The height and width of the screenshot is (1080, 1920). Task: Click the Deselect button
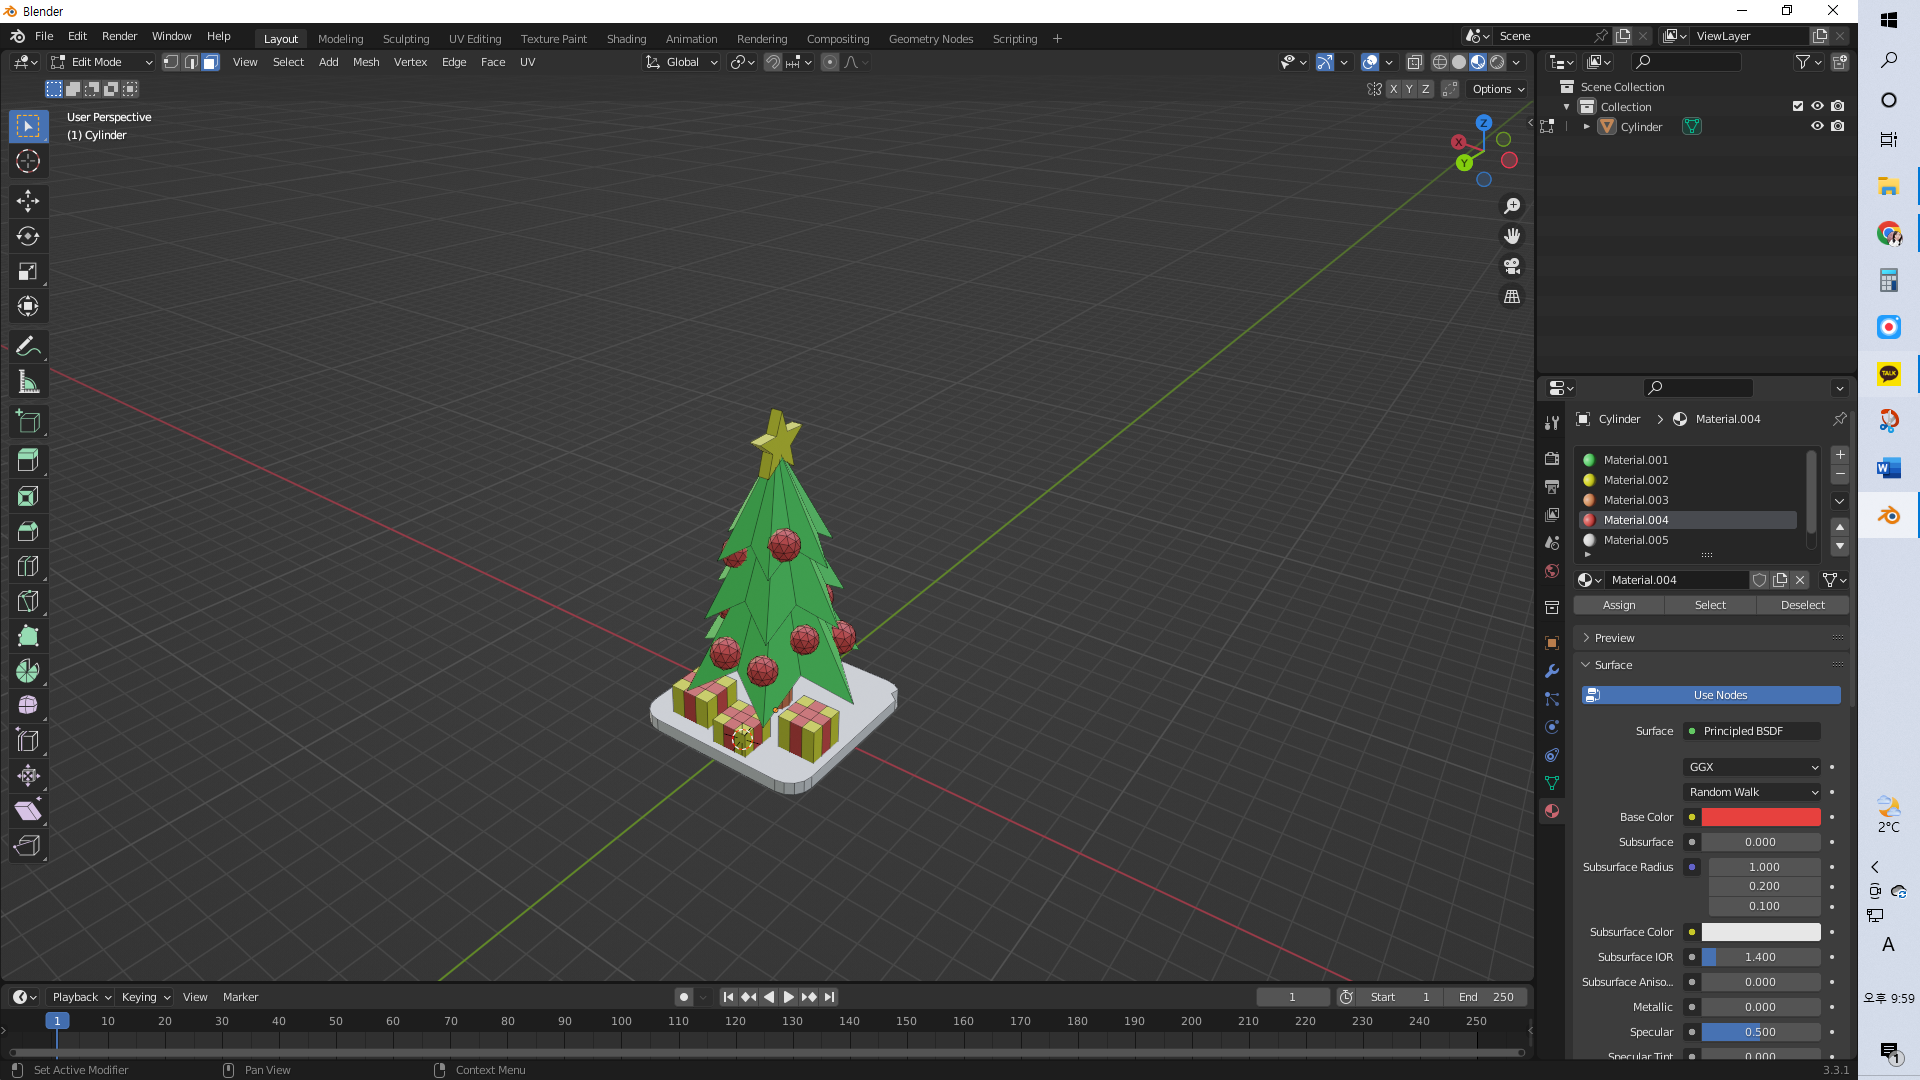(1802, 605)
